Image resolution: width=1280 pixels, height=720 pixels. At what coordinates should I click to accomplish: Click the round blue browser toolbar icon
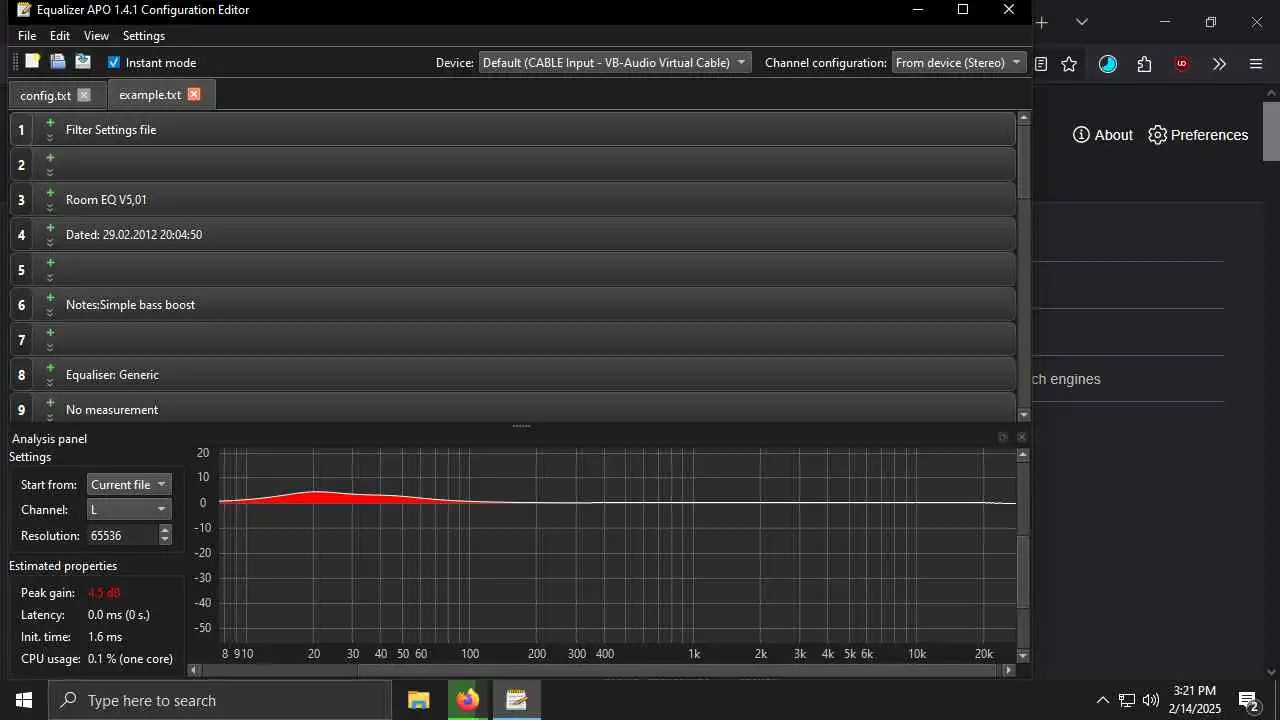[x=1107, y=64]
